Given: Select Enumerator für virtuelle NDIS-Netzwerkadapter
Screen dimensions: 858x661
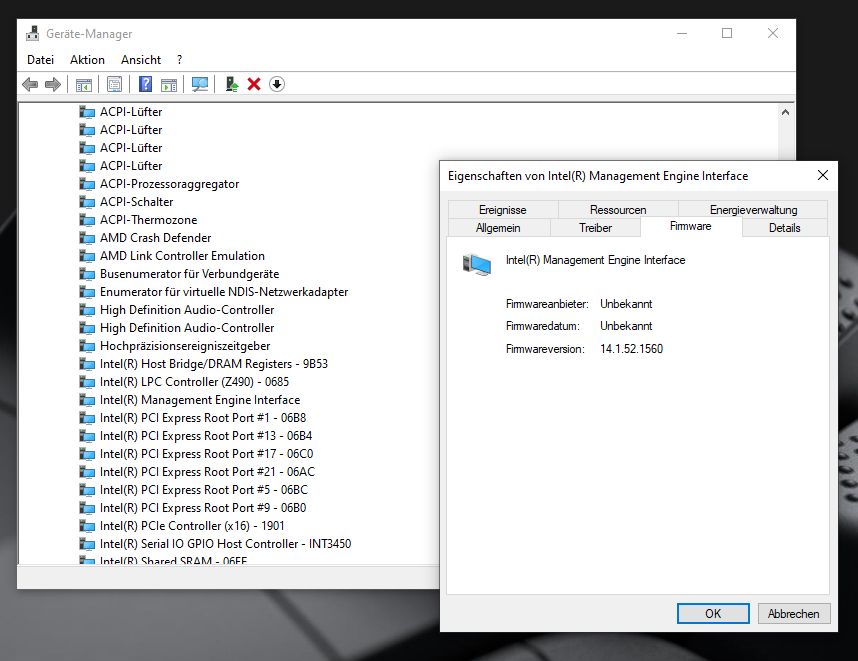Looking at the screenshot, I should tap(224, 292).
